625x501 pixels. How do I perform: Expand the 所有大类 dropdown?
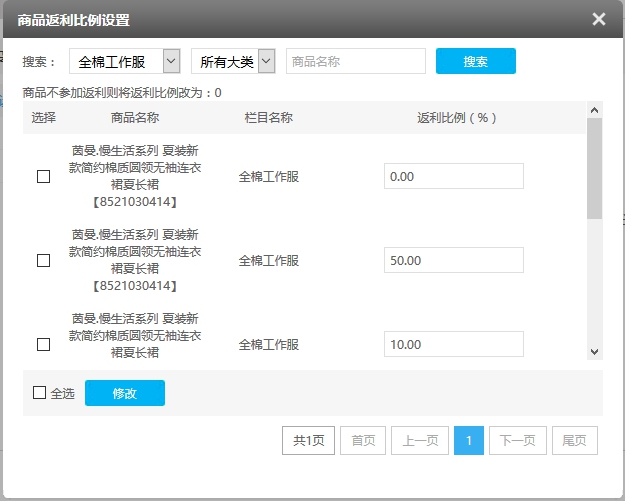[233, 62]
